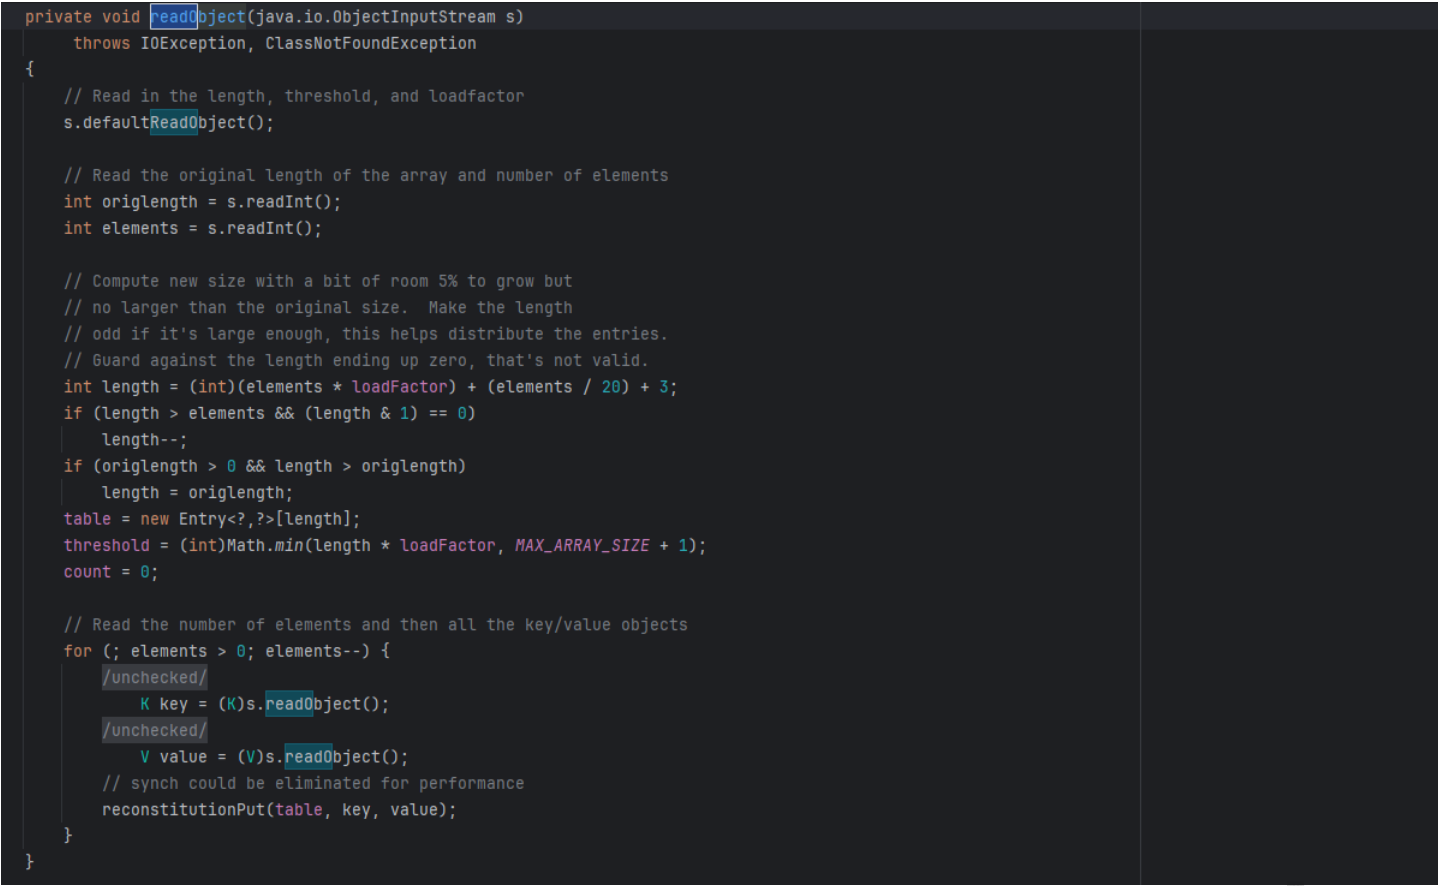Image resolution: width=1438 pixels, height=886 pixels.
Task: Click 'origlength' in its int declaration line
Action: point(150,202)
